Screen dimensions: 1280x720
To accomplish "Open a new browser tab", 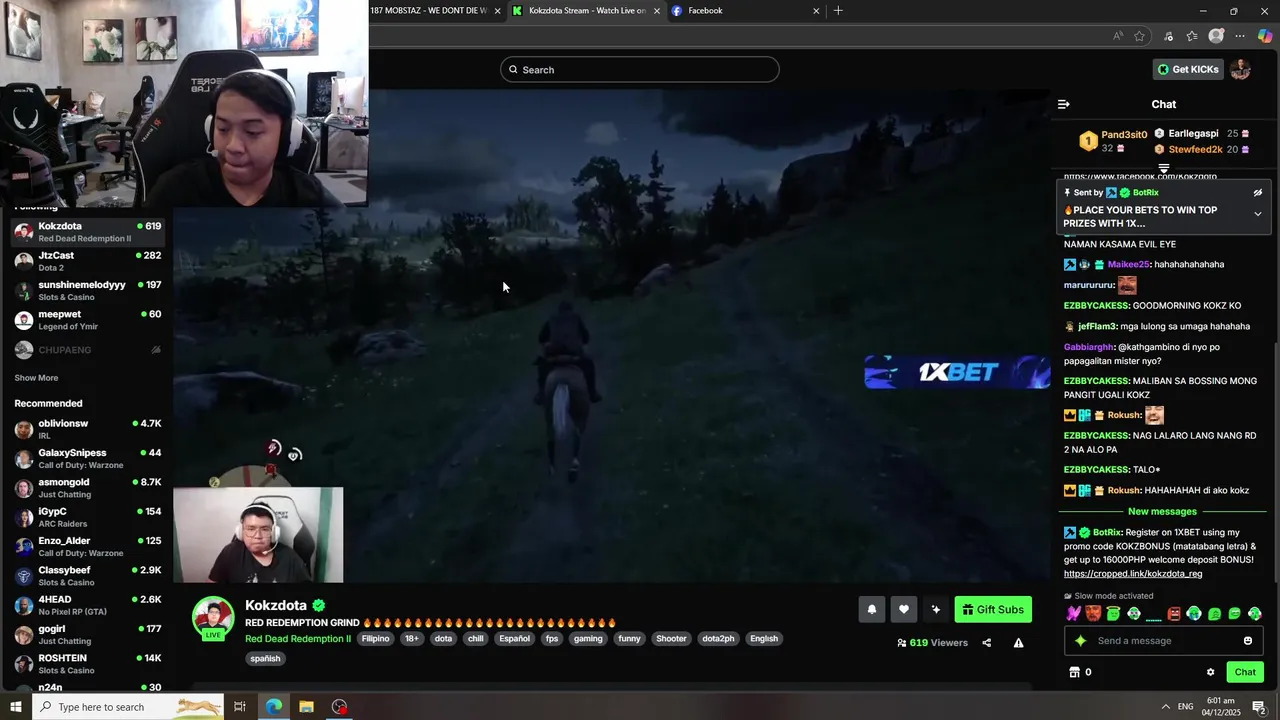I will click(838, 11).
